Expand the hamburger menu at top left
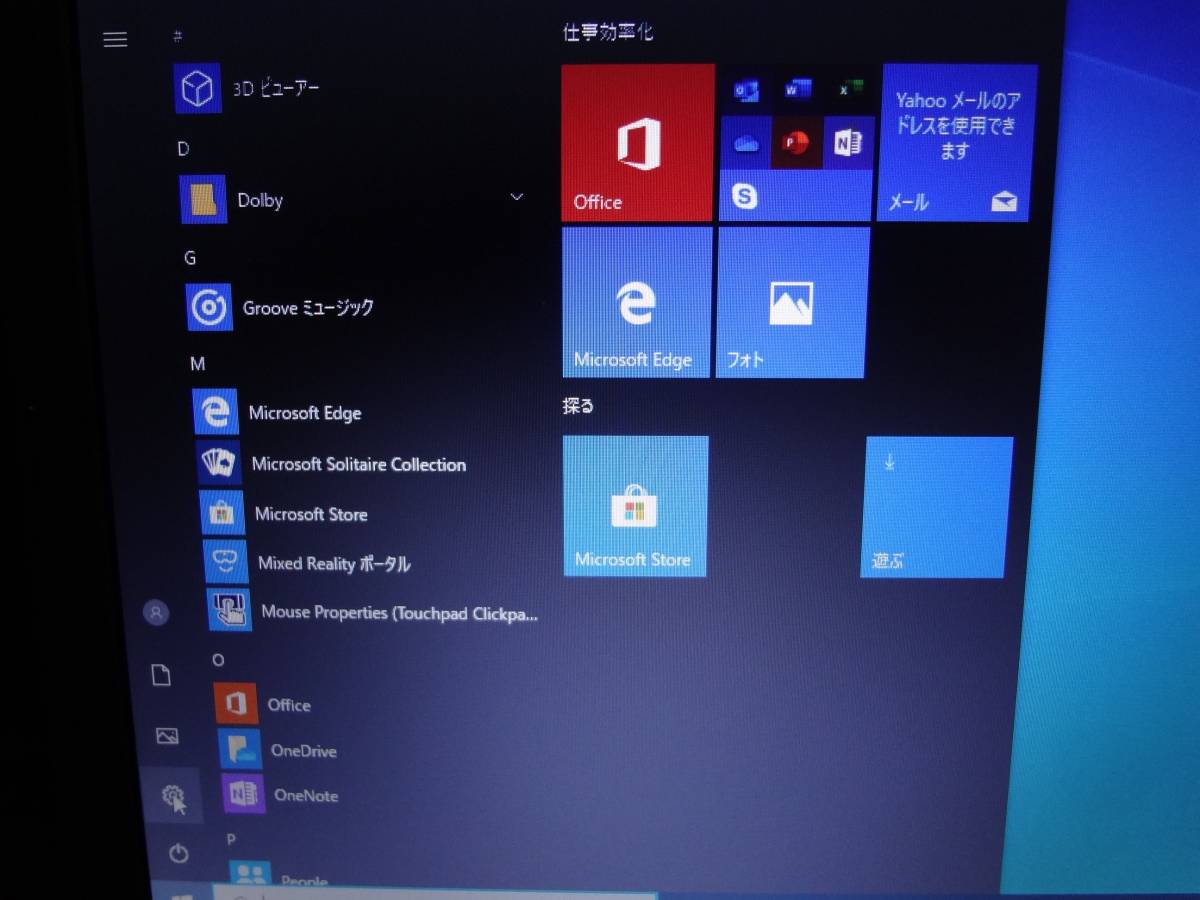 tap(116, 40)
